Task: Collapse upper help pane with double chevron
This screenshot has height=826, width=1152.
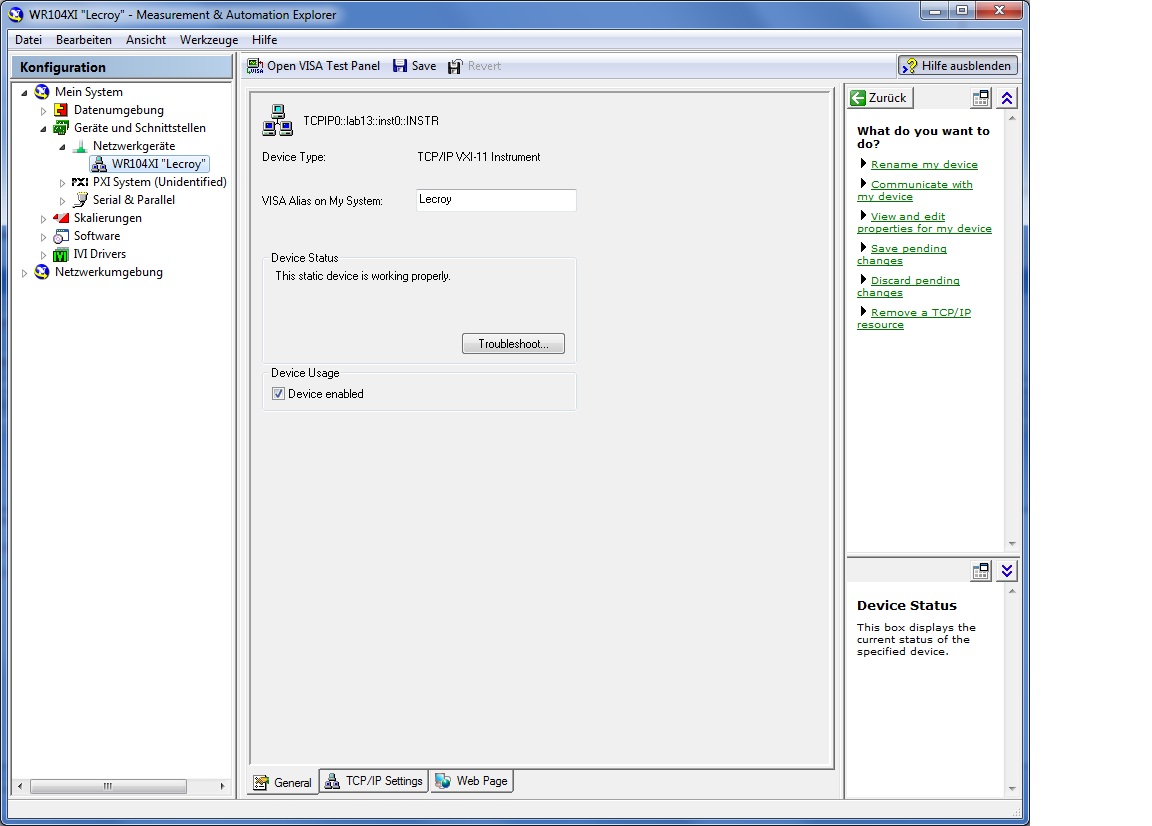Action: pyautogui.click(x=1007, y=98)
